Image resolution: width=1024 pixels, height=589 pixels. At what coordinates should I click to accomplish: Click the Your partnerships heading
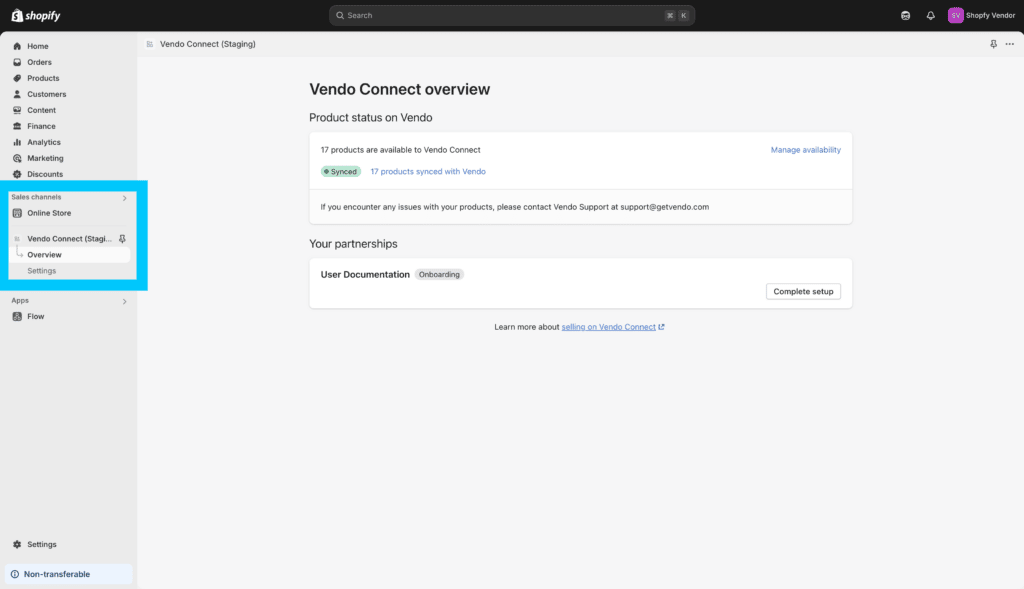353,244
